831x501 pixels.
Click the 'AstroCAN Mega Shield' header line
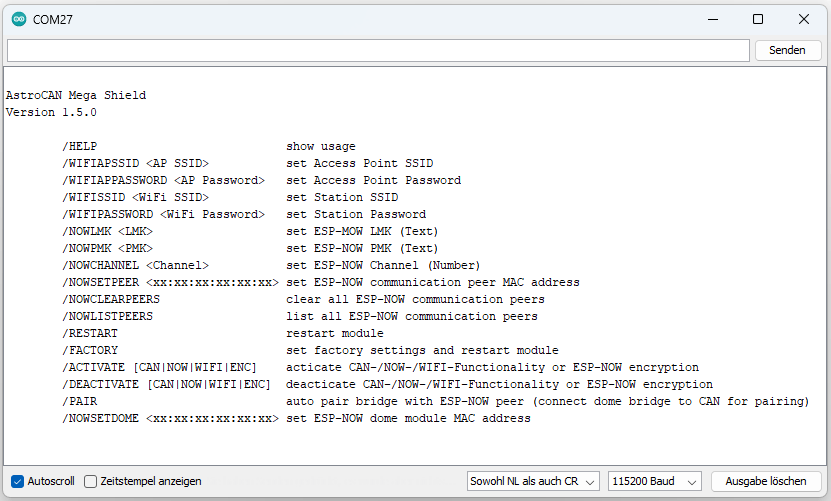point(76,95)
